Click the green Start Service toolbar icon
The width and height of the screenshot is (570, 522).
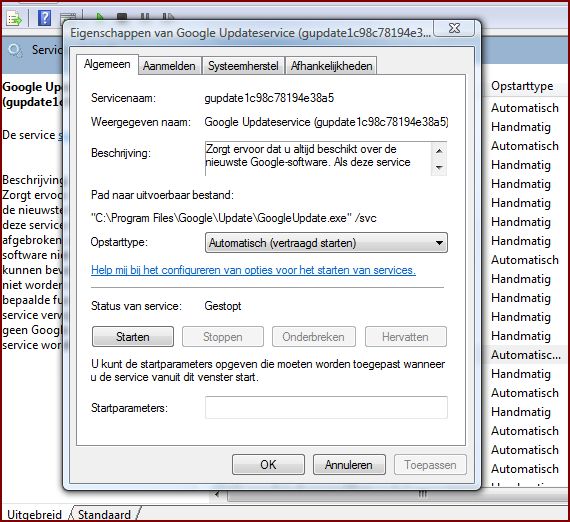tap(100, 17)
